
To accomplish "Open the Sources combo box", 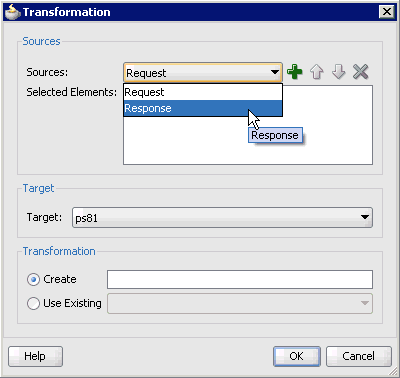I will tap(203, 72).
